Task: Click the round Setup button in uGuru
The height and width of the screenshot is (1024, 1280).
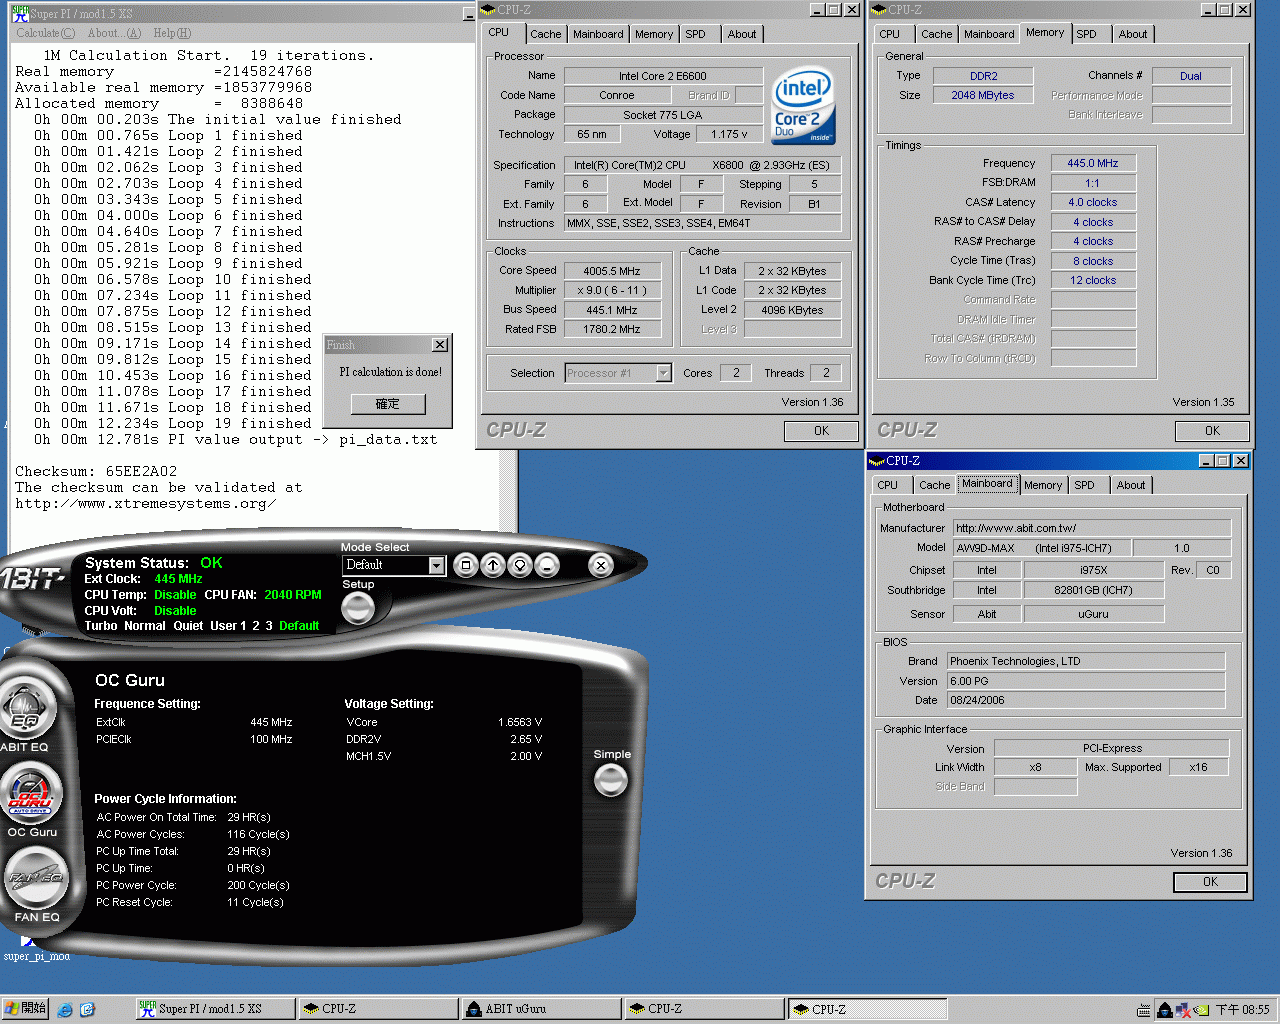Action: tap(358, 608)
